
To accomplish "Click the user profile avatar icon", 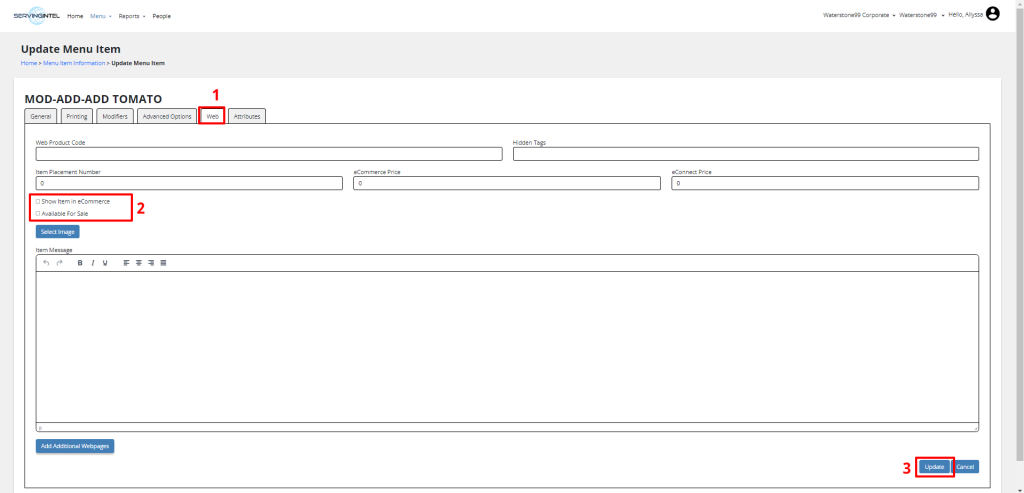I will [992, 14].
